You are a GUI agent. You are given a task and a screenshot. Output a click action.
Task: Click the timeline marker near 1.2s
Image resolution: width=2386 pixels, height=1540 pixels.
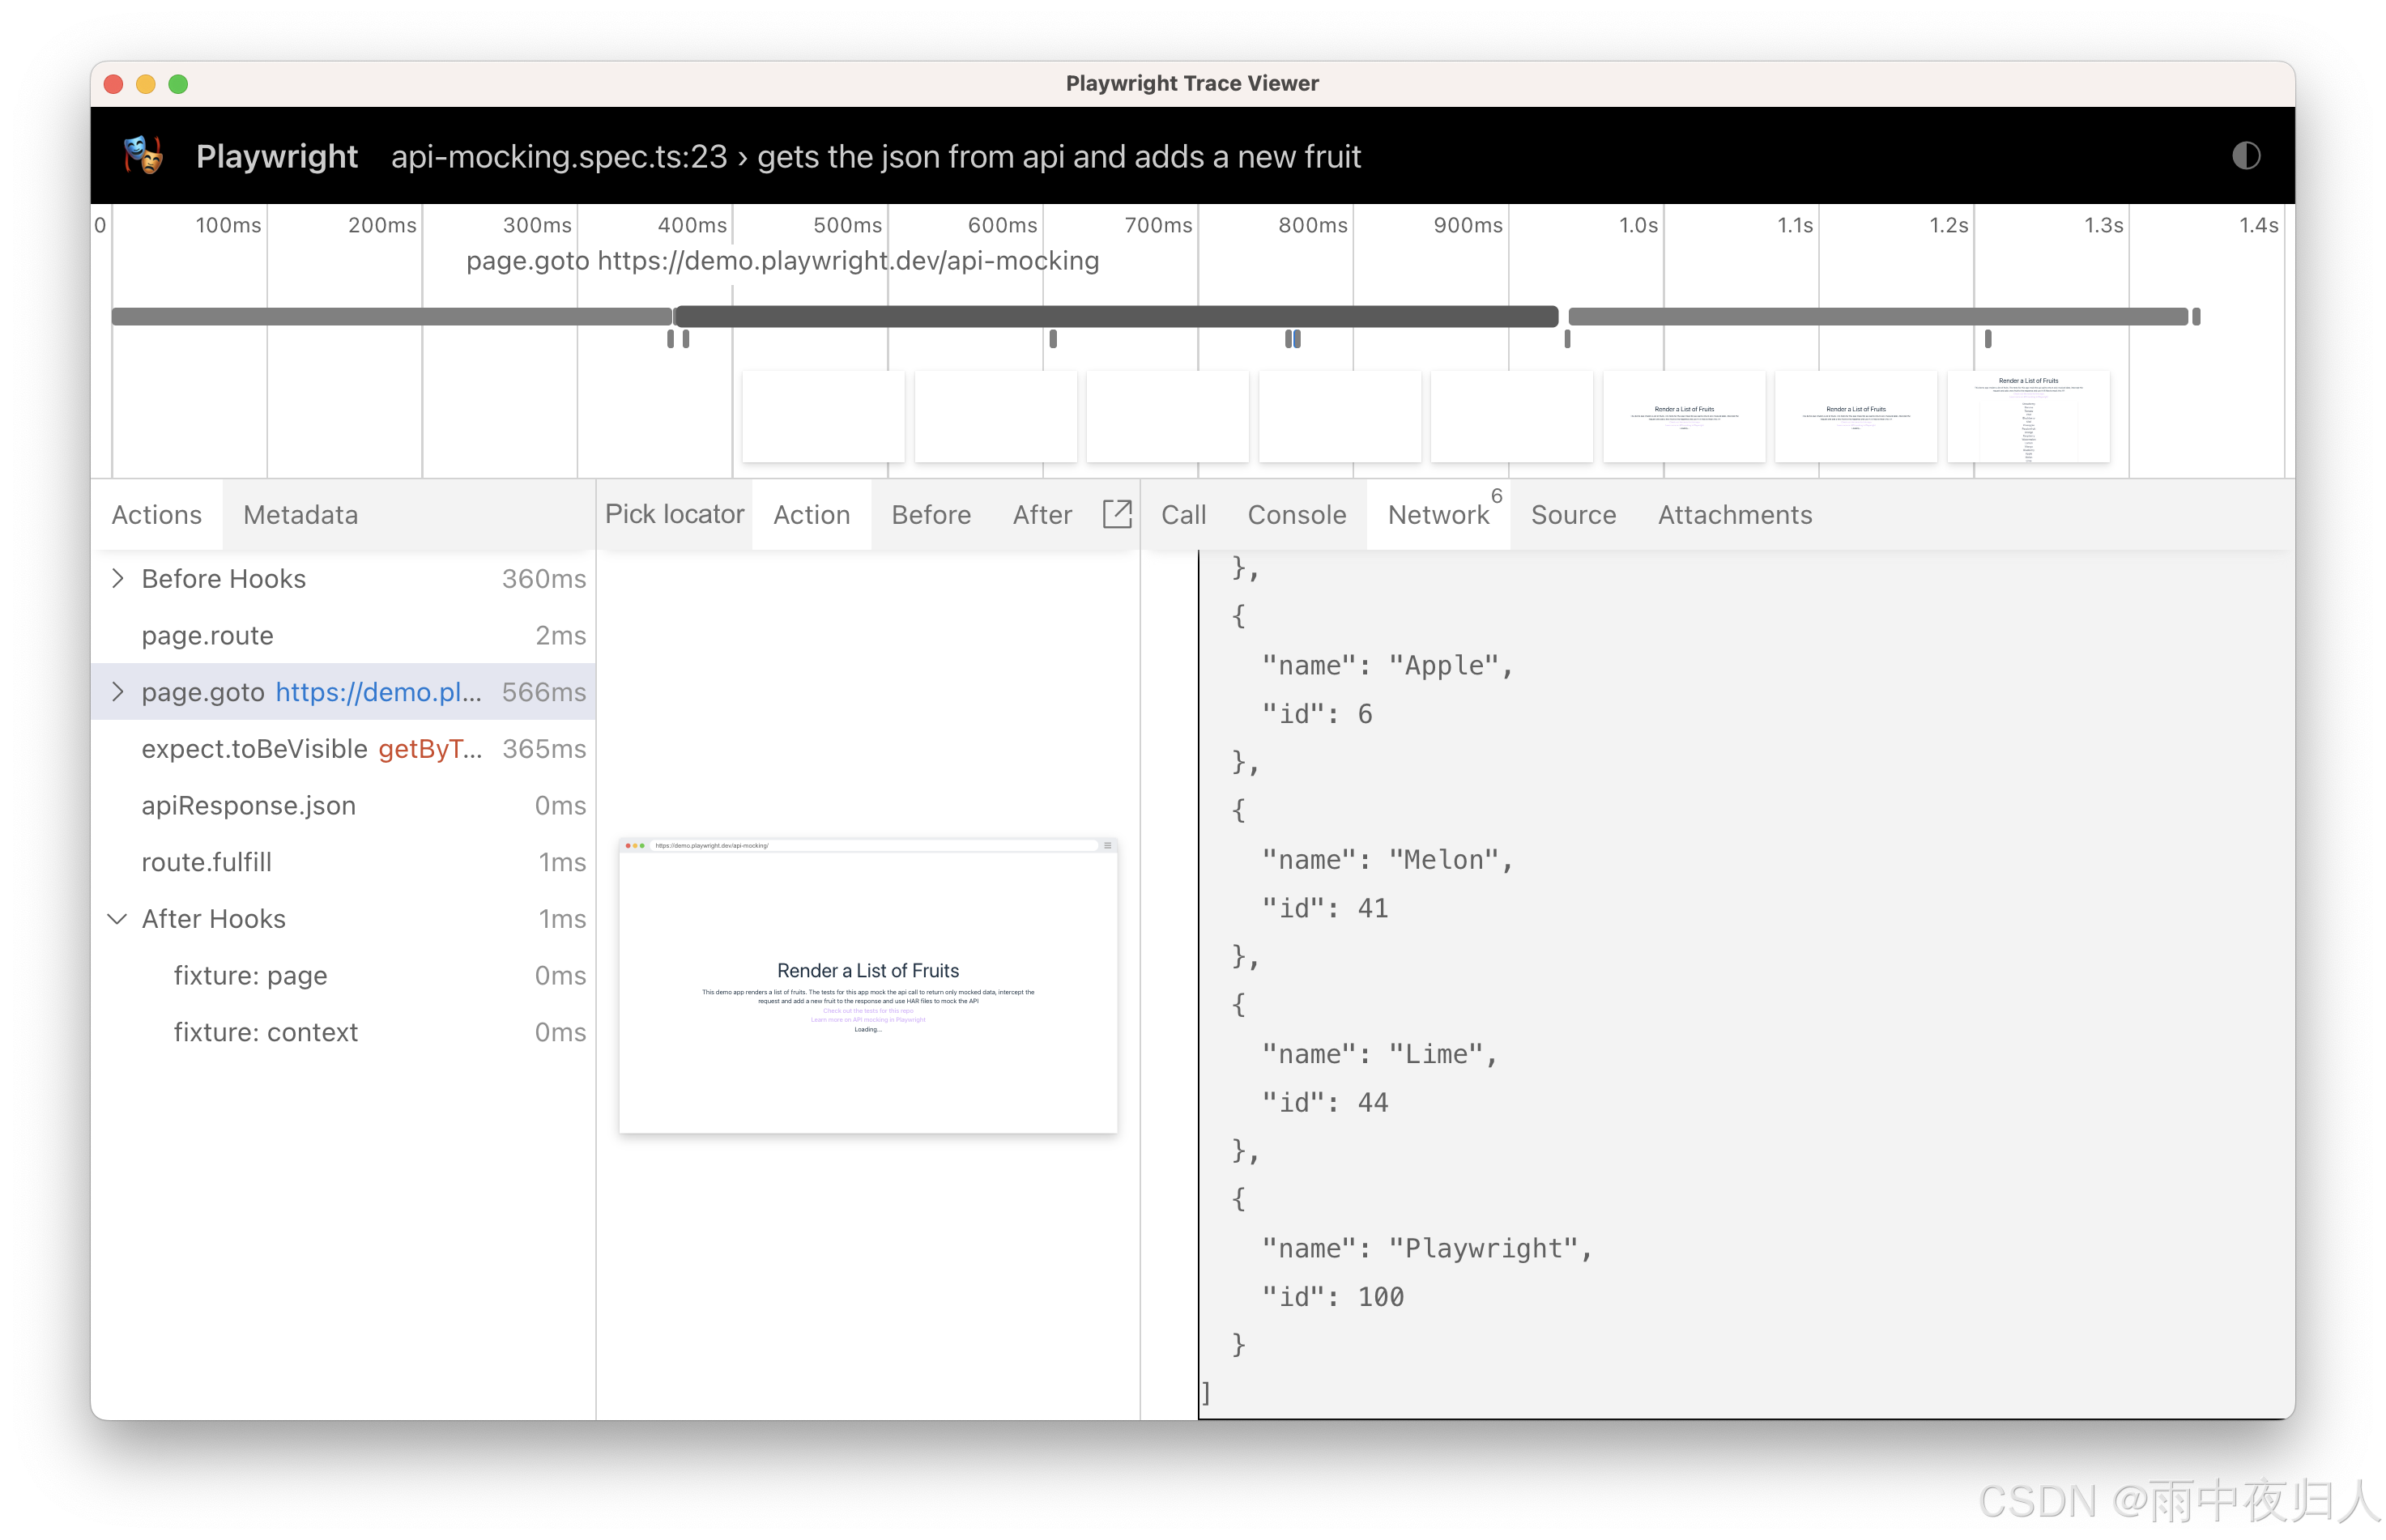pyautogui.click(x=1987, y=339)
